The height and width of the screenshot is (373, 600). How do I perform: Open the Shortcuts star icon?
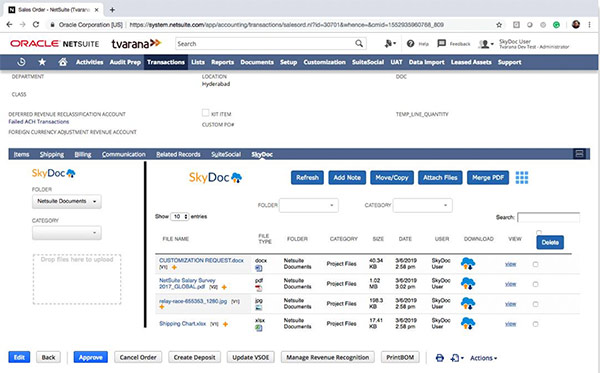point(42,62)
